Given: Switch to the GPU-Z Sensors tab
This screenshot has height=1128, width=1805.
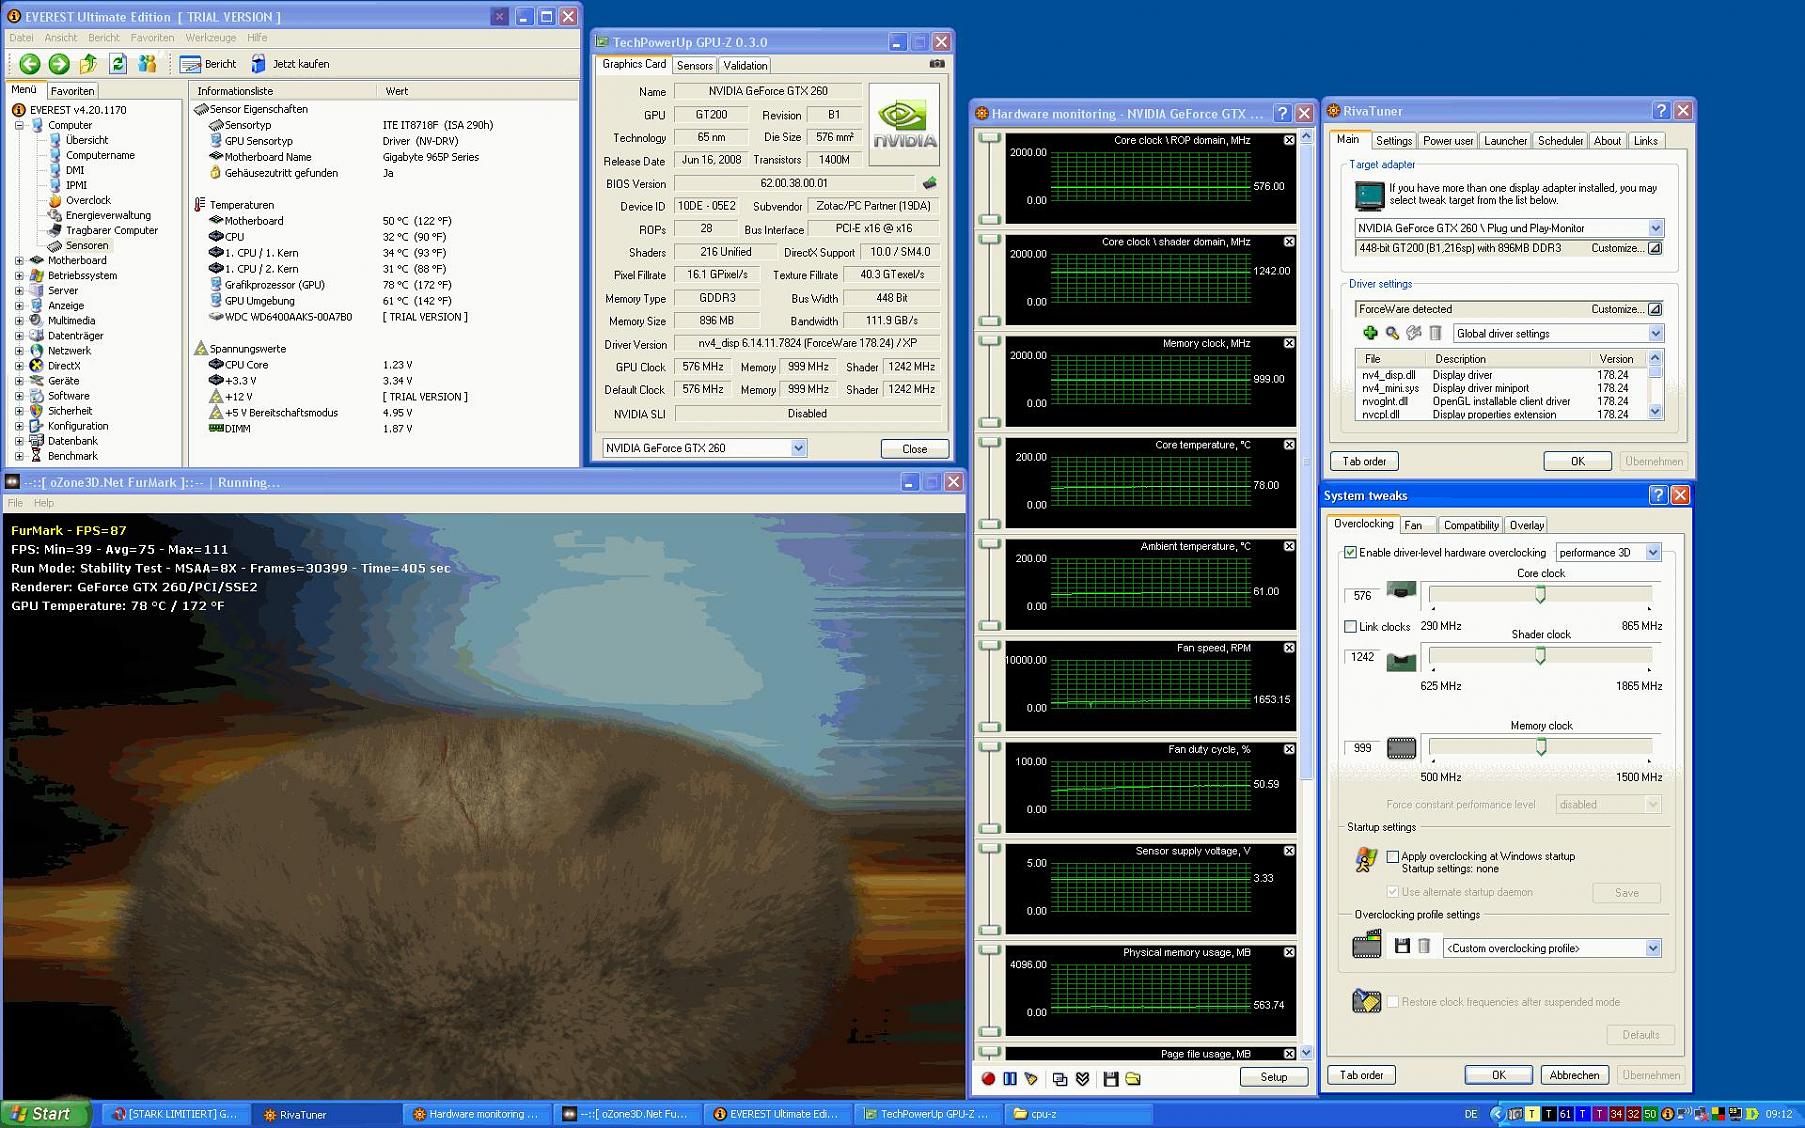Looking at the screenshot, I should pyautogui.click(x=694, y=65).
